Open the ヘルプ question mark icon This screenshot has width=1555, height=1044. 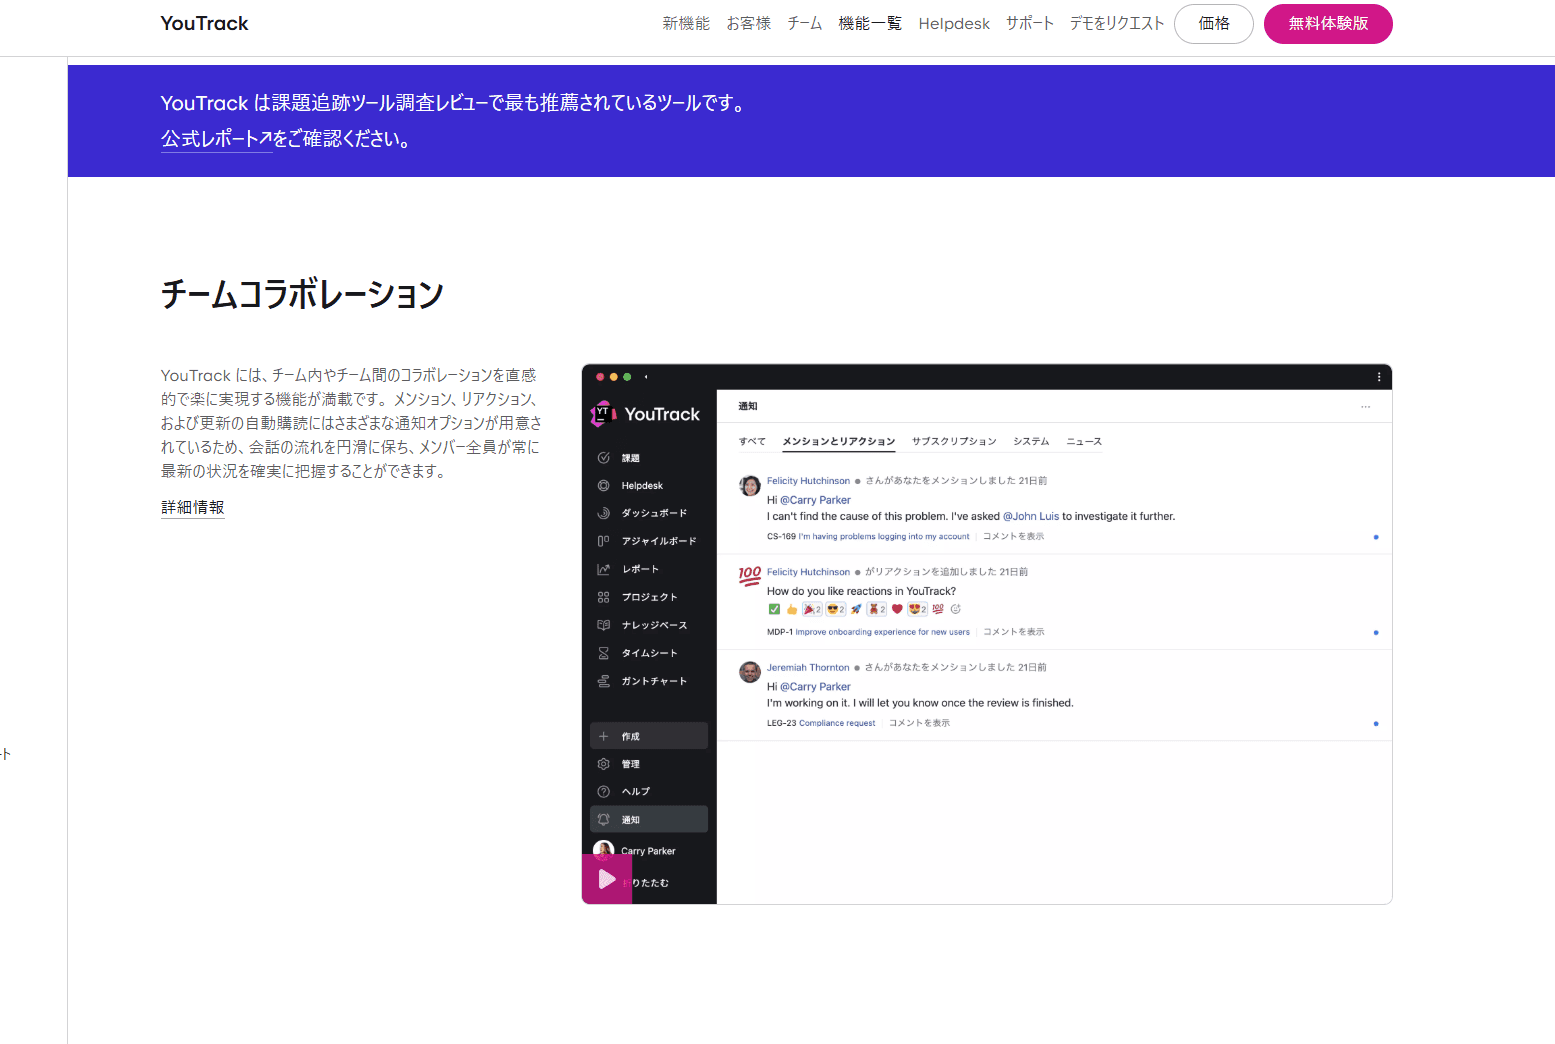pyautogui.click(x=603, y=792)
